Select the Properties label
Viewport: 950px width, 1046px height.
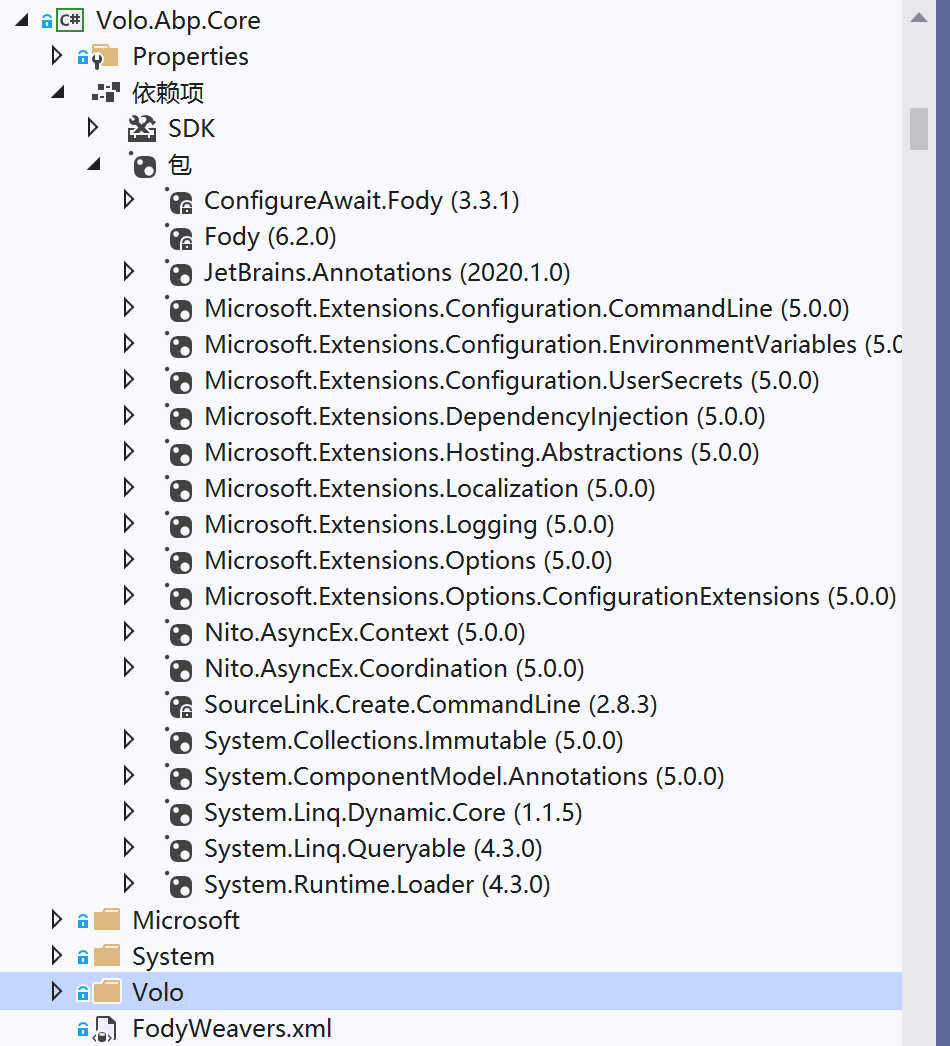tap(190, 57)
